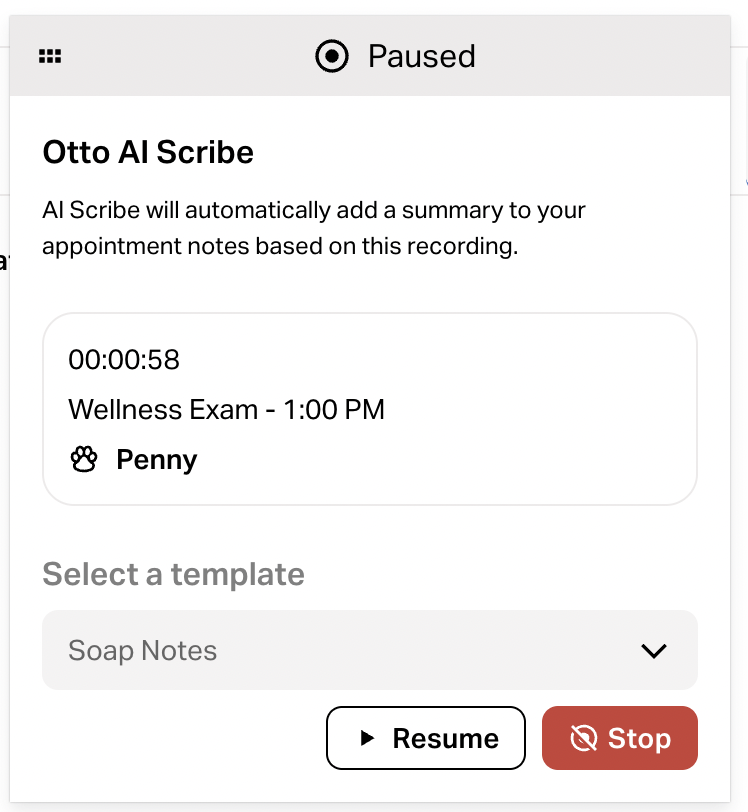Select the Wellness Exam - 1:00 PM text
The height and width of the screenshot is (812, 748).
coord(226,409)
